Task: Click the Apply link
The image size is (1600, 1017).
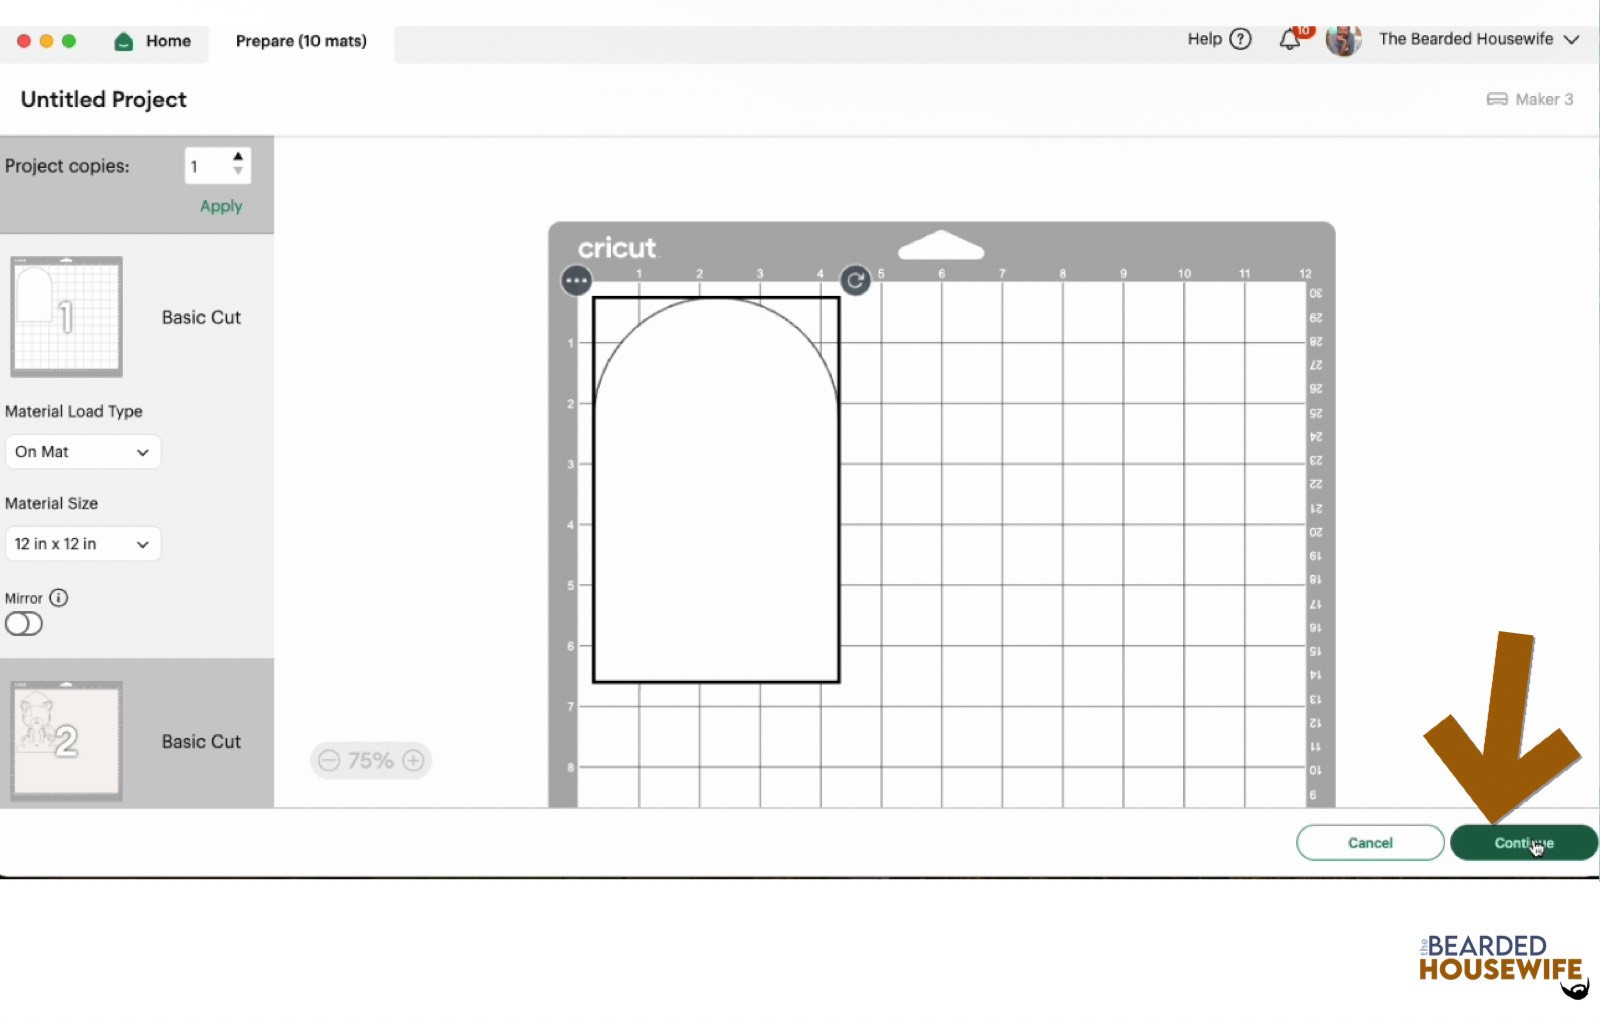Action: [x=221, y=206]
